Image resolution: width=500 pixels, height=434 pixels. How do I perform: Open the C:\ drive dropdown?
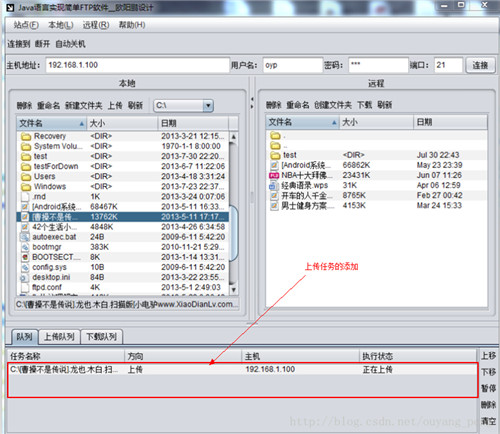click(x=208, y=106)
